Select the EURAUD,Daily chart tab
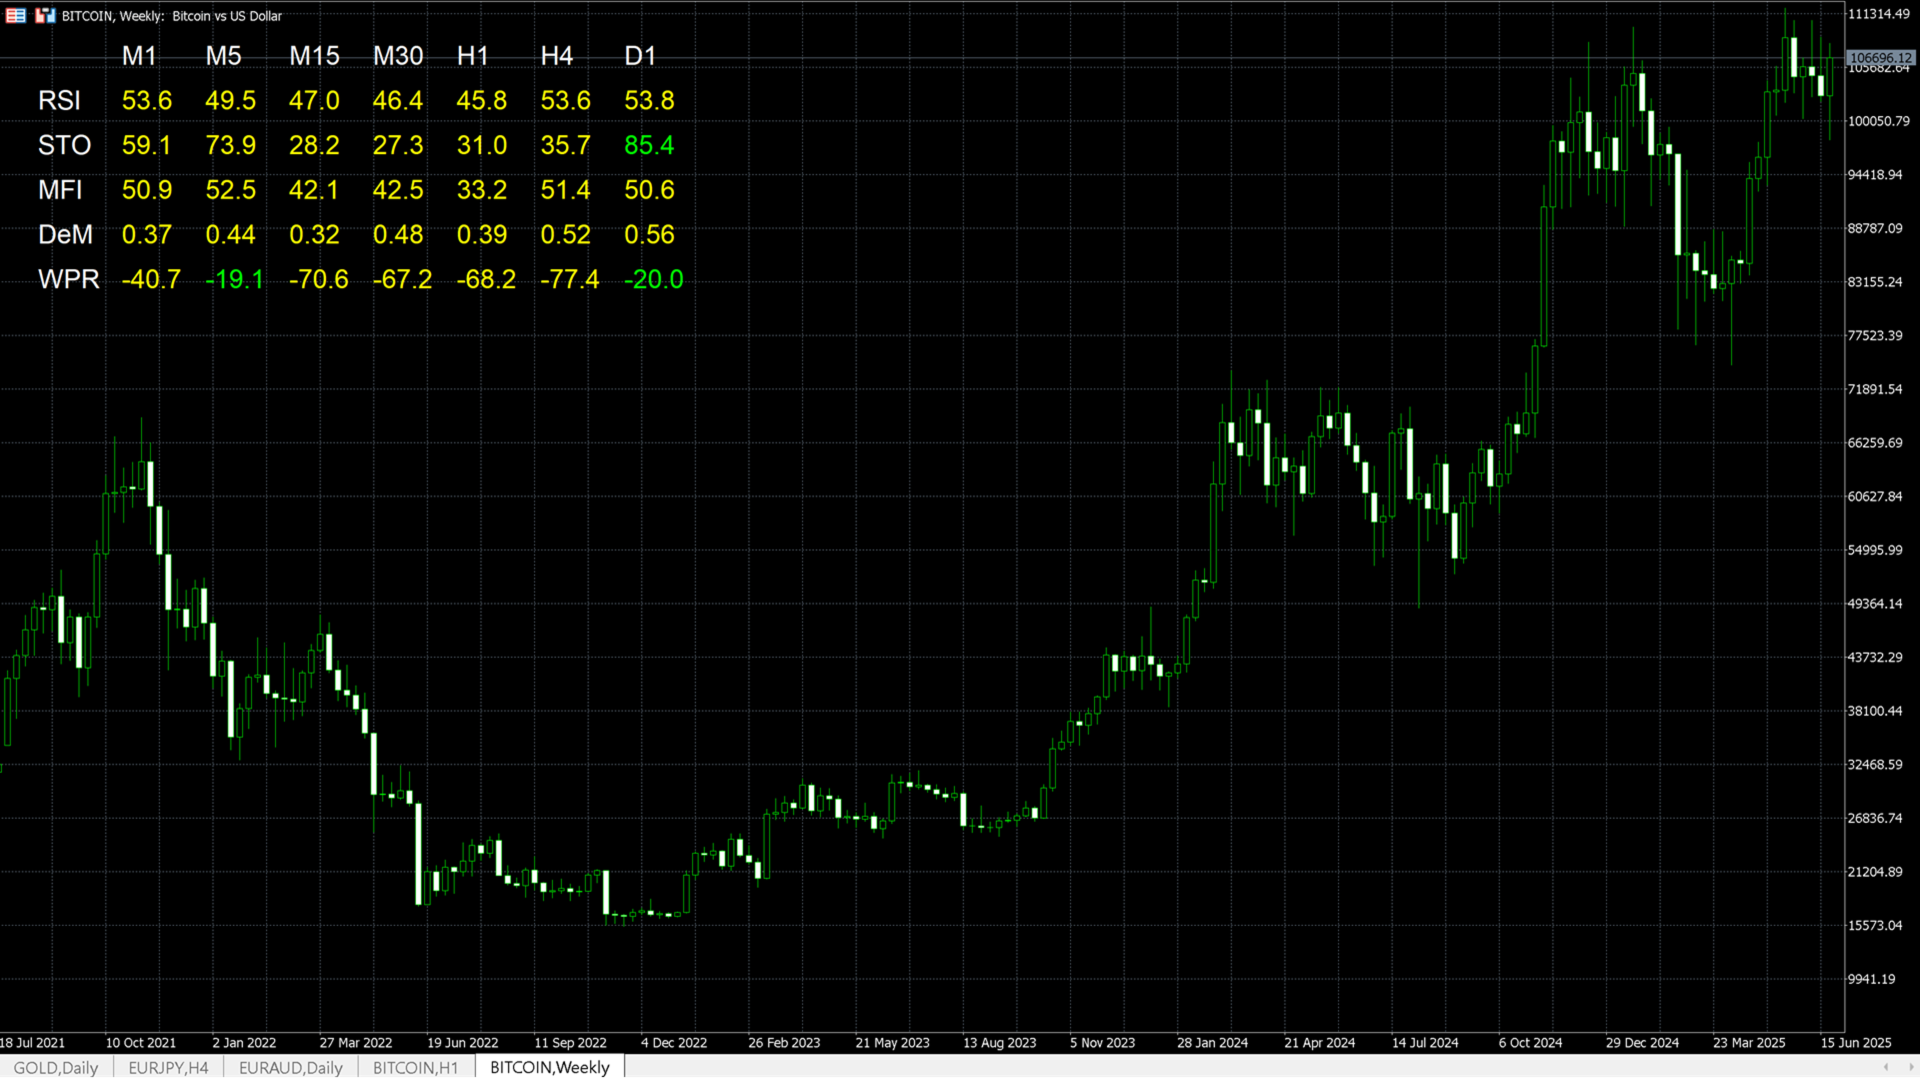Image resolution: width=1920 pixels, height=1080 pixels. [x=290, y=1067]
